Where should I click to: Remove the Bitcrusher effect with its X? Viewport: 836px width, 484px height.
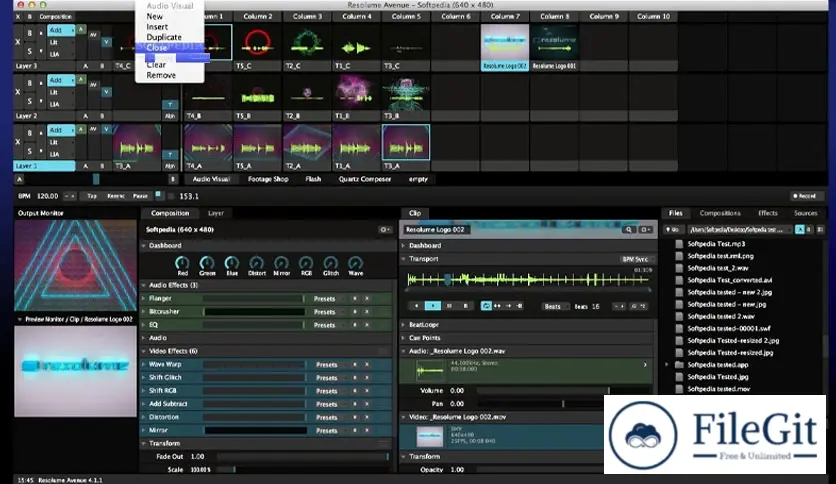[367, 312]
